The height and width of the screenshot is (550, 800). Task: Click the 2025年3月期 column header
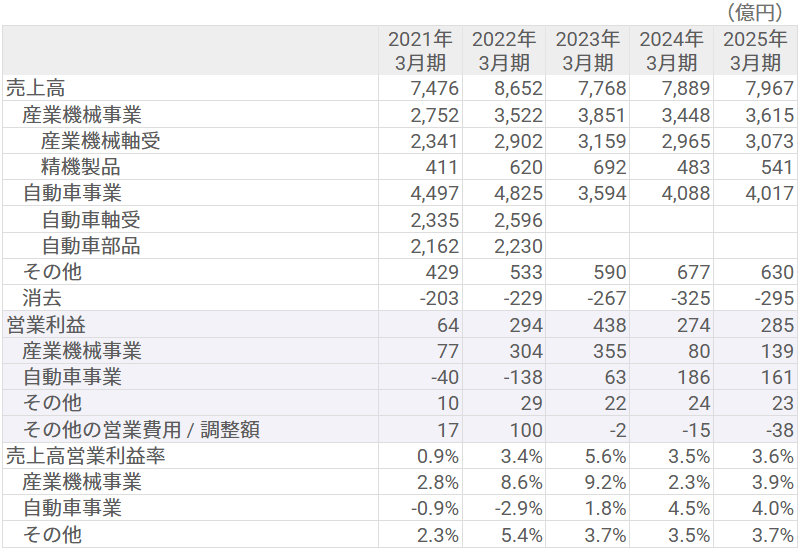[756, 50]
